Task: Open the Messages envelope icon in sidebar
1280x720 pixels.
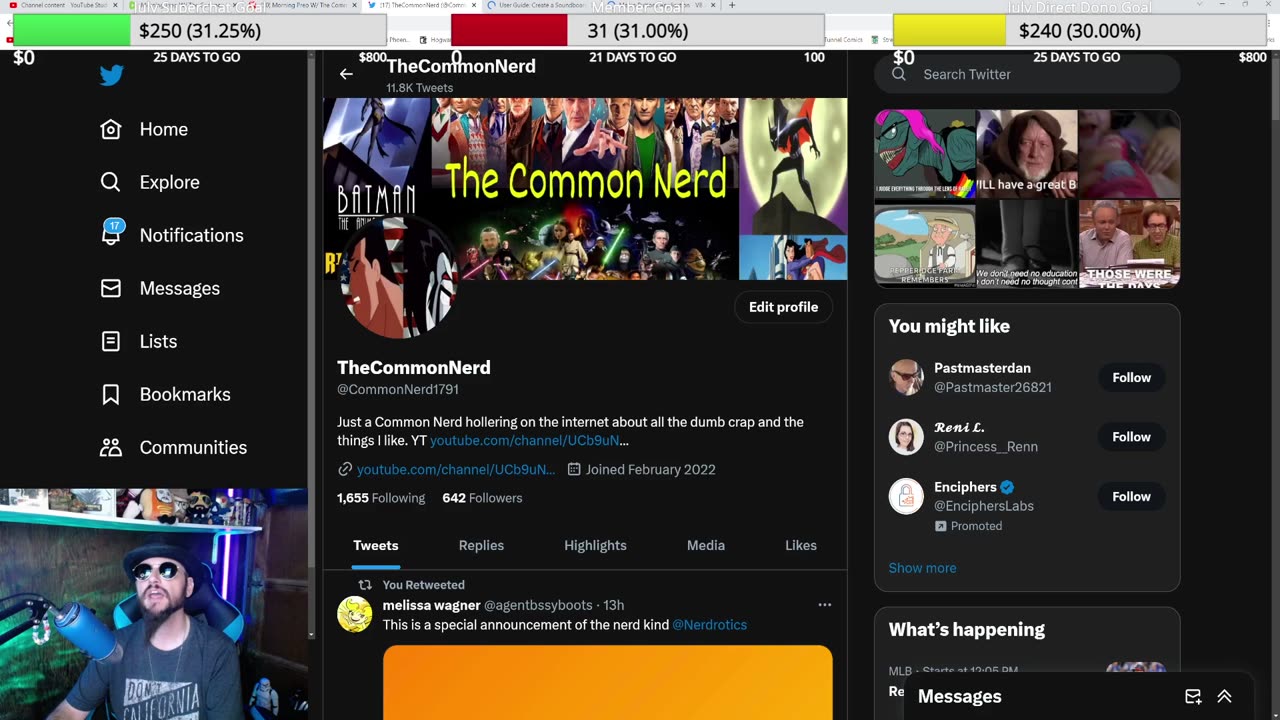Action: point(111,288)
